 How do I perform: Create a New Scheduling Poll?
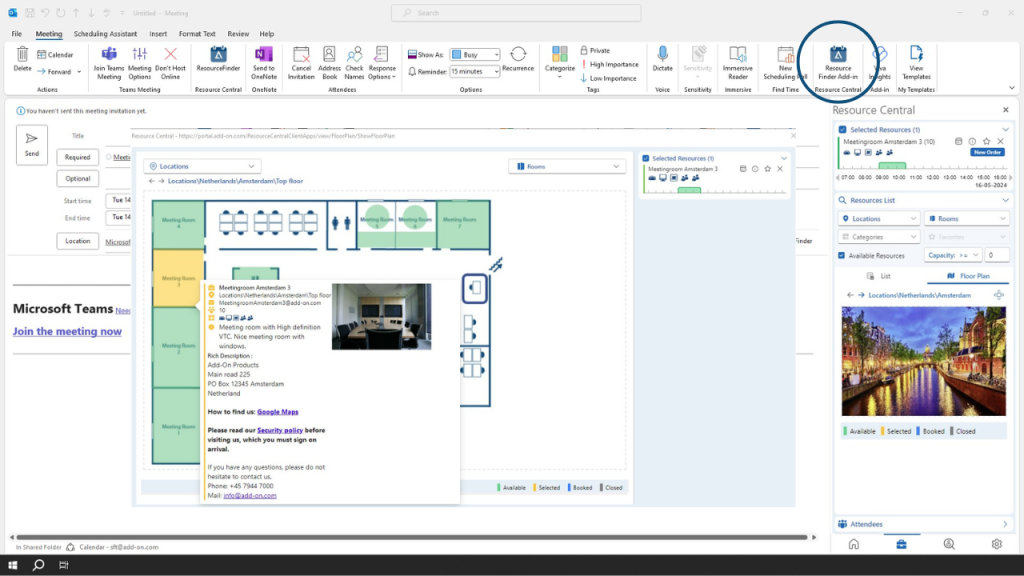(785, 60)
